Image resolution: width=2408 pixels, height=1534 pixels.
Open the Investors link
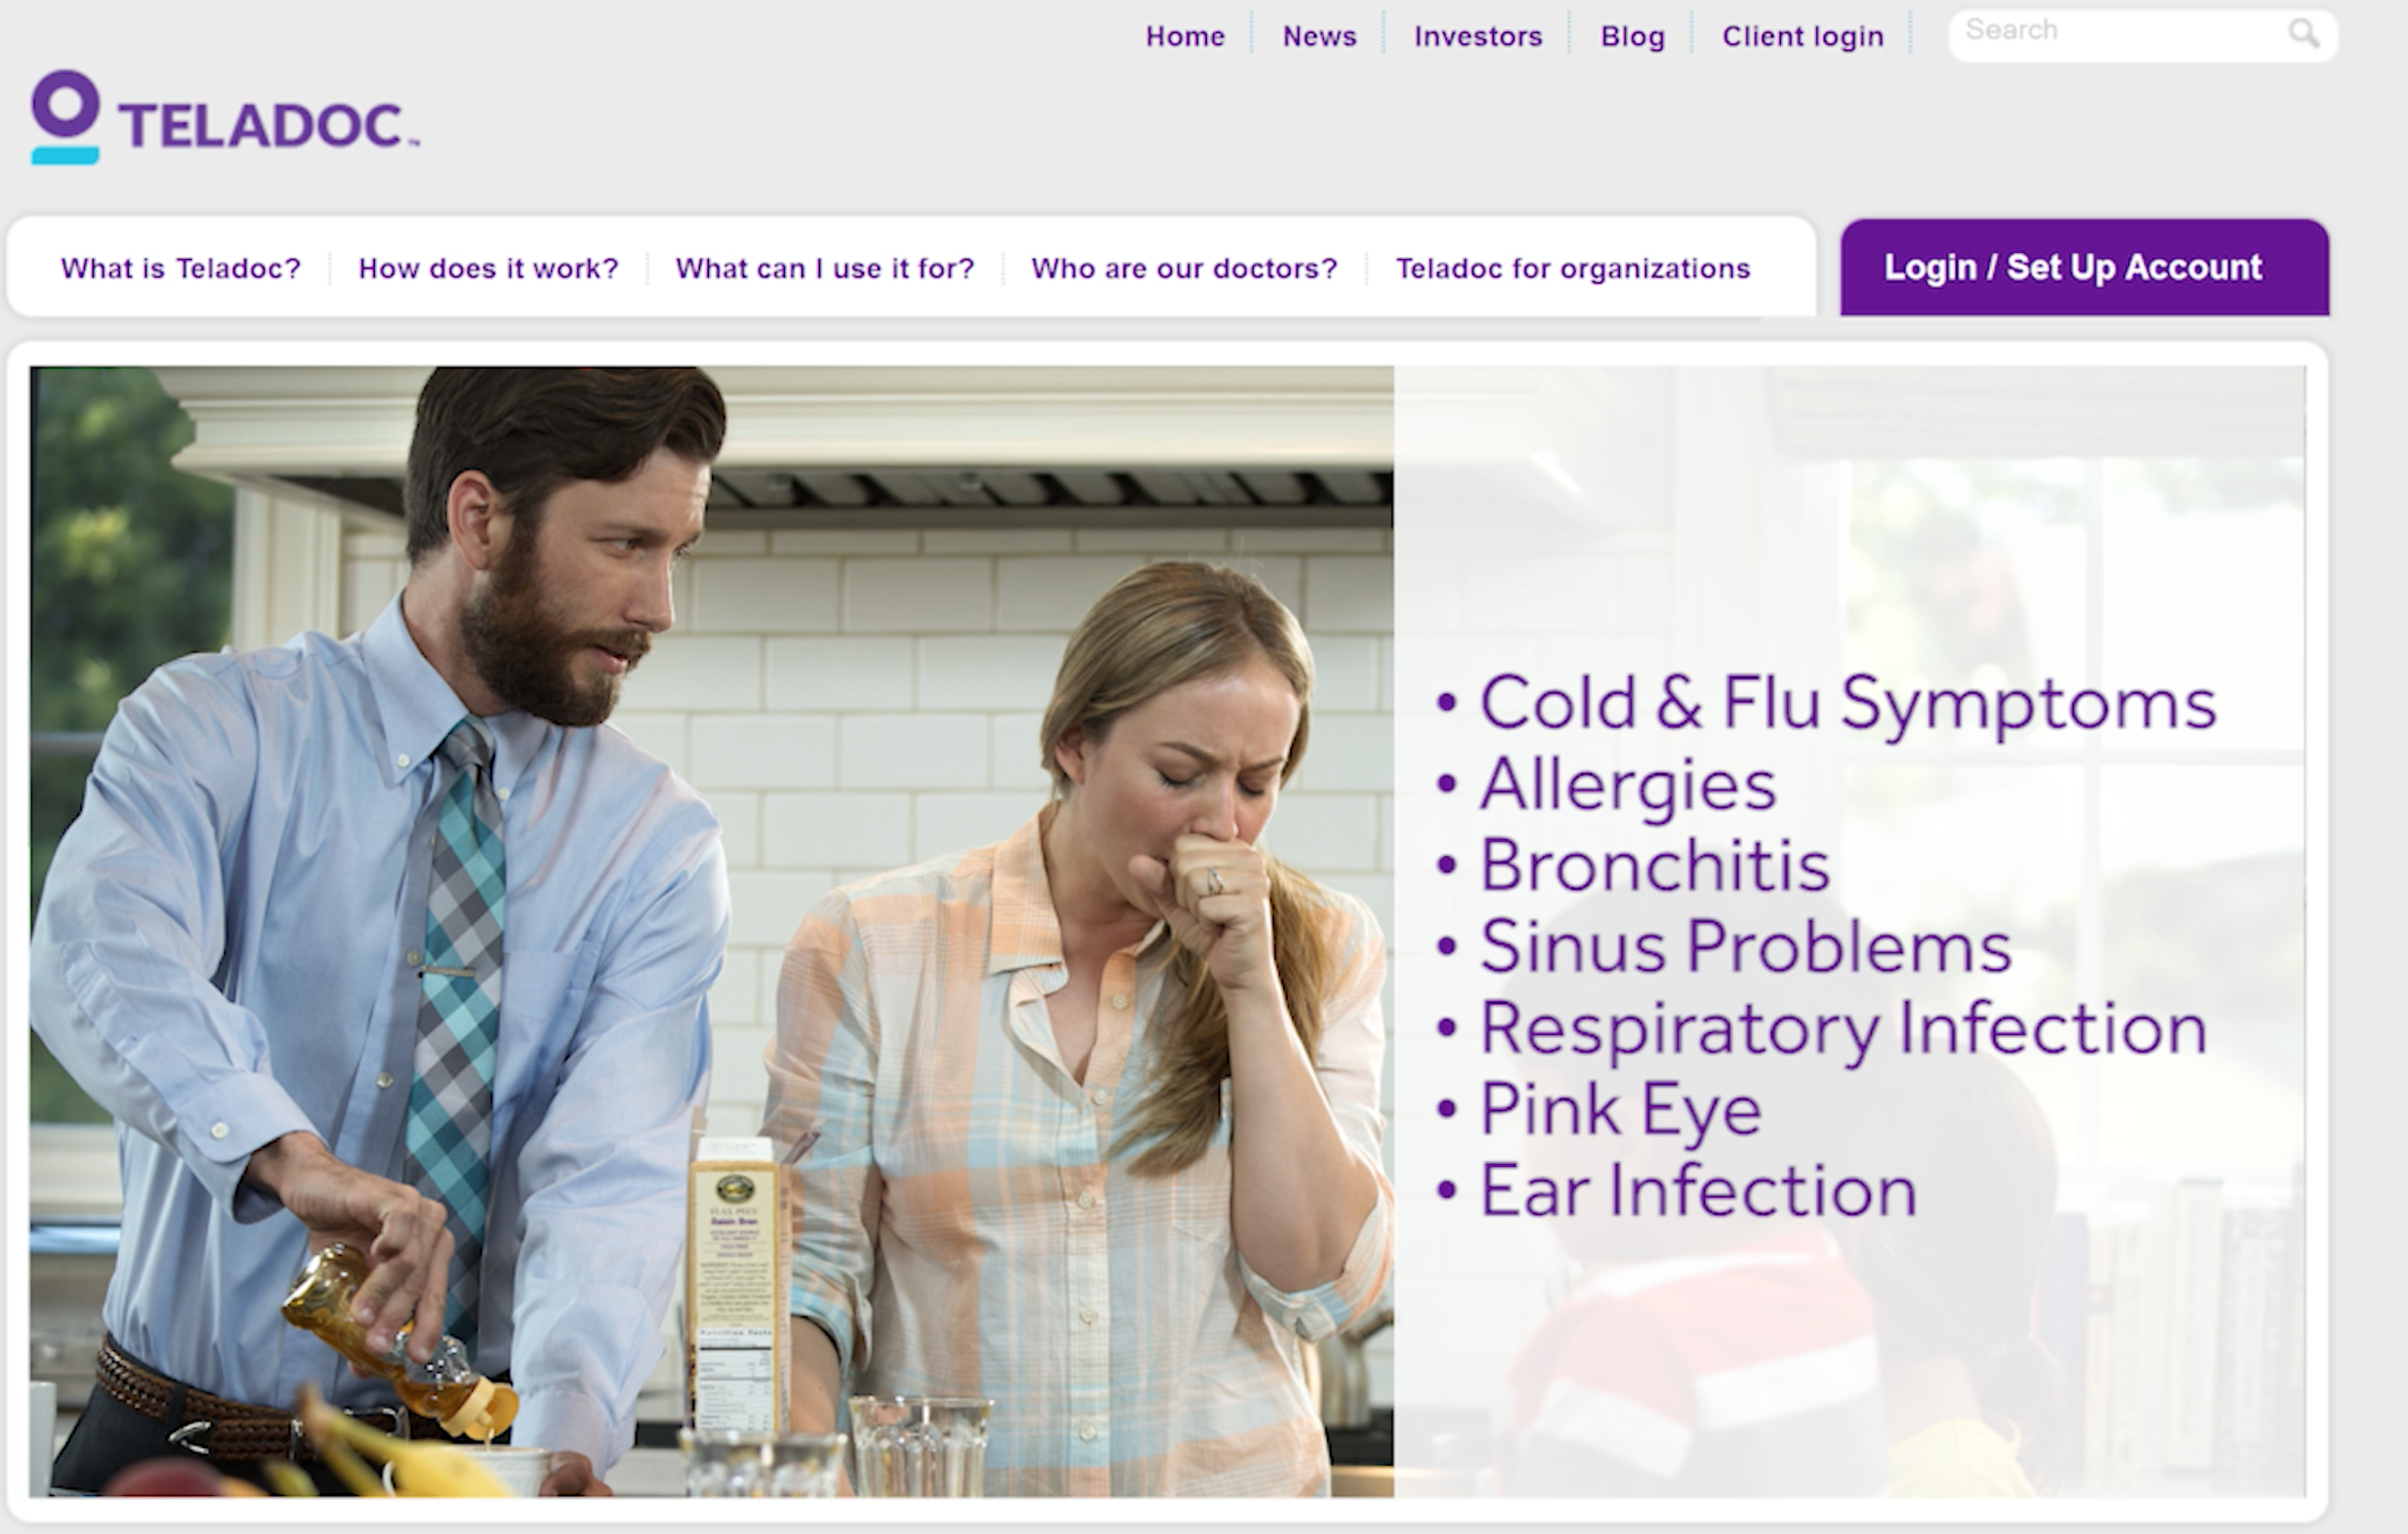coord(1478,37)
